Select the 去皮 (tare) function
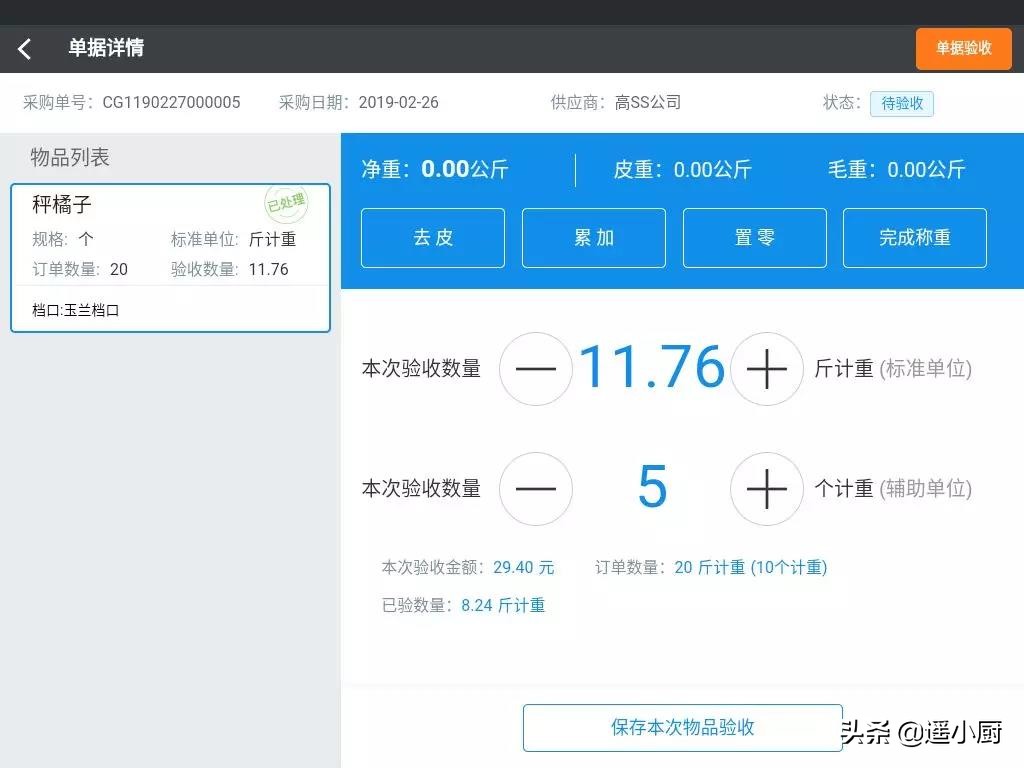 pos(432,238)
